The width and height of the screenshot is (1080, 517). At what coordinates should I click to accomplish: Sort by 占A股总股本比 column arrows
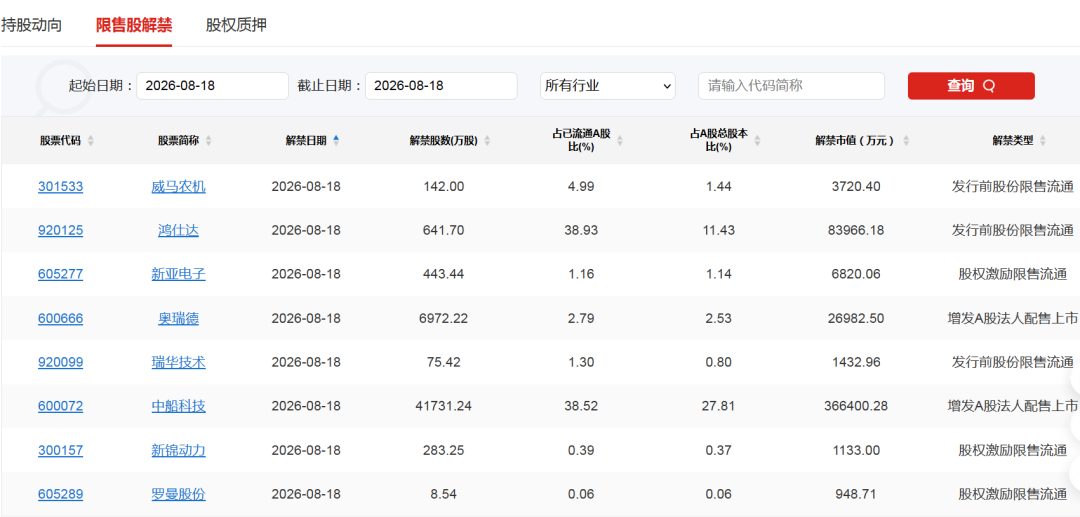758,140
